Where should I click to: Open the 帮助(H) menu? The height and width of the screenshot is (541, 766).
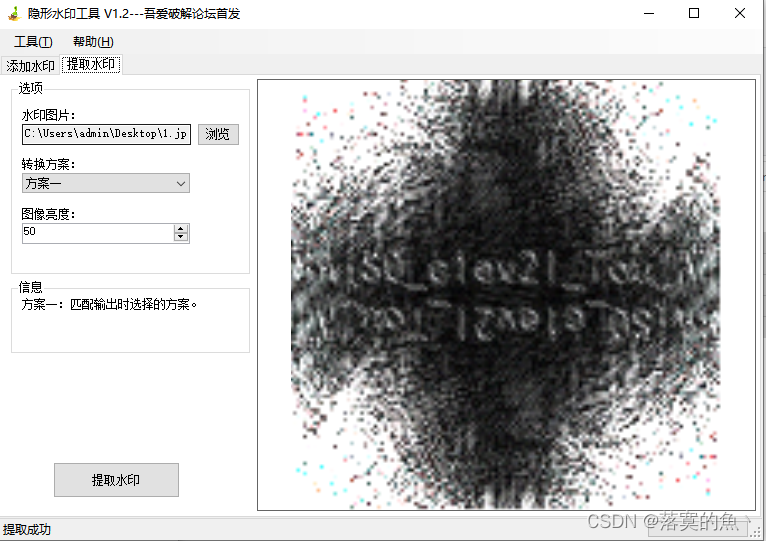(x=93, y=42)
